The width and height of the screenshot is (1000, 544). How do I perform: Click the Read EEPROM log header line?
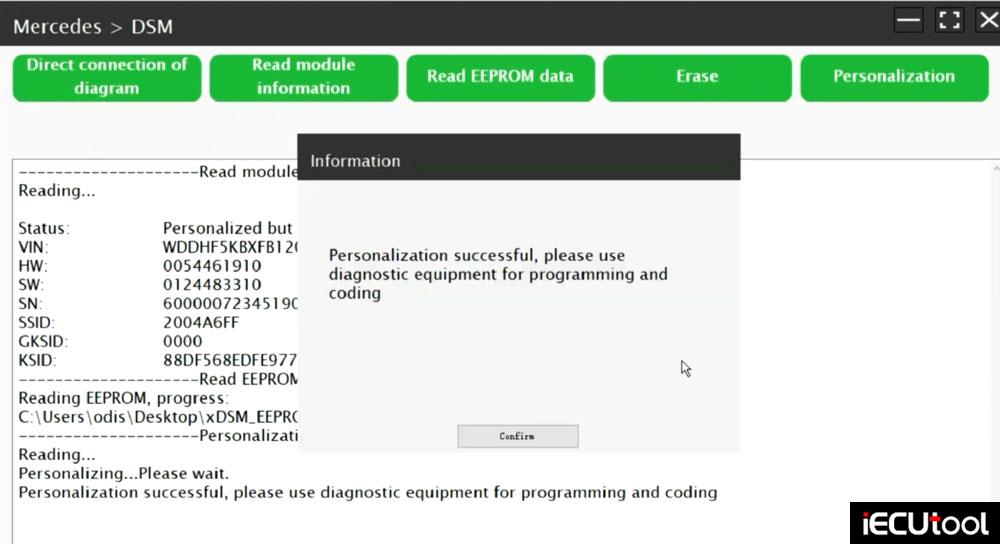(158, 379)
